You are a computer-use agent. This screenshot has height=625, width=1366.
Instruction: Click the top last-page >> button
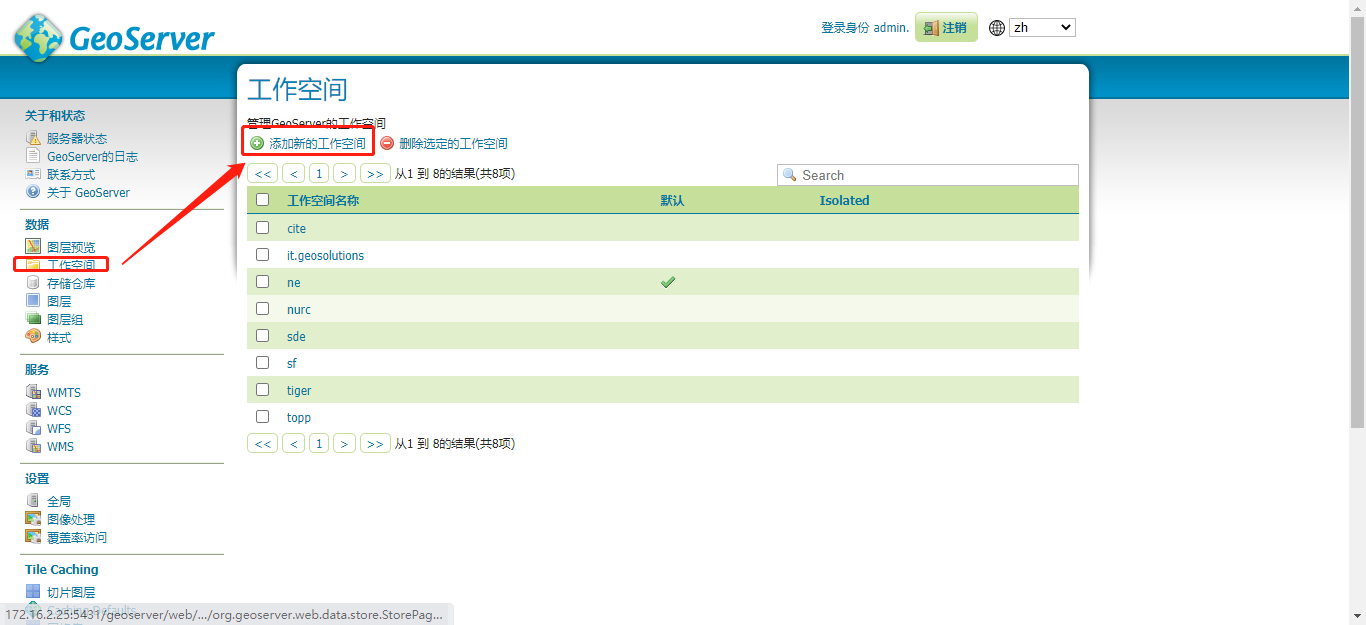375,174
